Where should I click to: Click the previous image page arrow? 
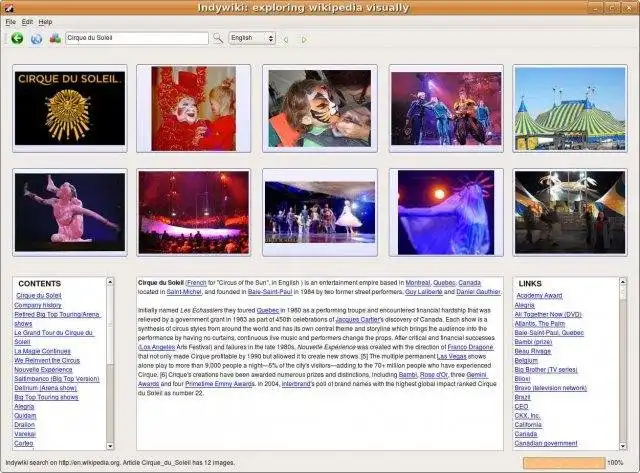286,40
